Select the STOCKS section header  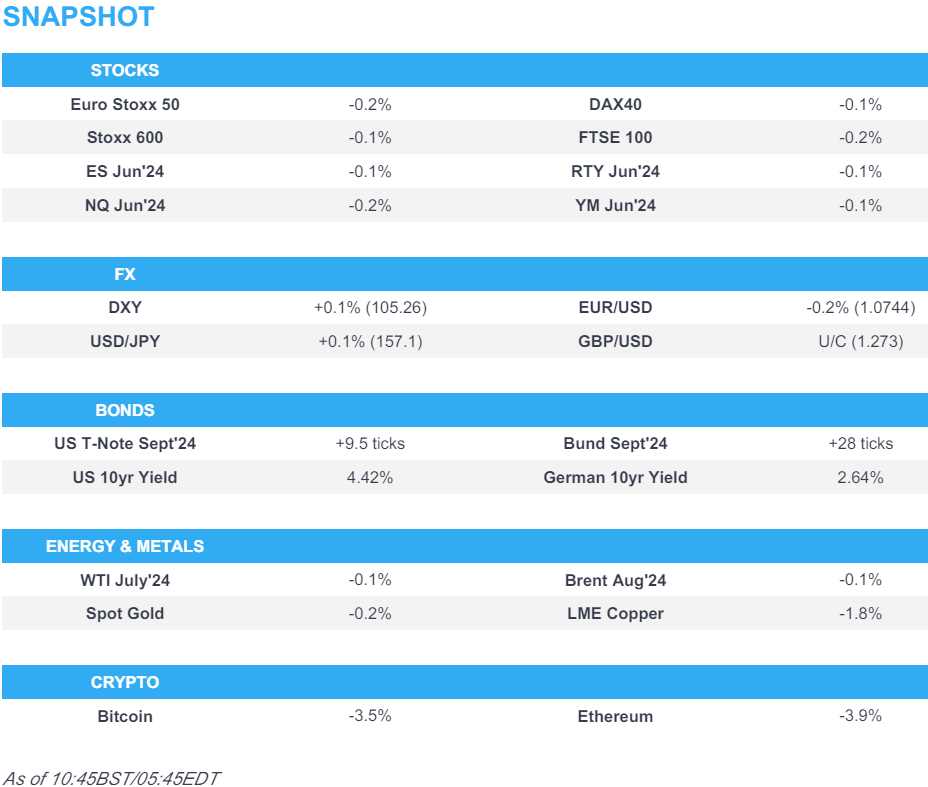pyautogui.click(x=125, y=70)
